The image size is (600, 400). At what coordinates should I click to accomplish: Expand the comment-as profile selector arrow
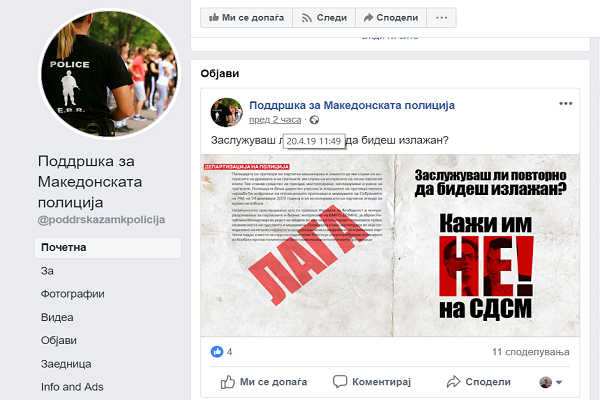(559, 382)
